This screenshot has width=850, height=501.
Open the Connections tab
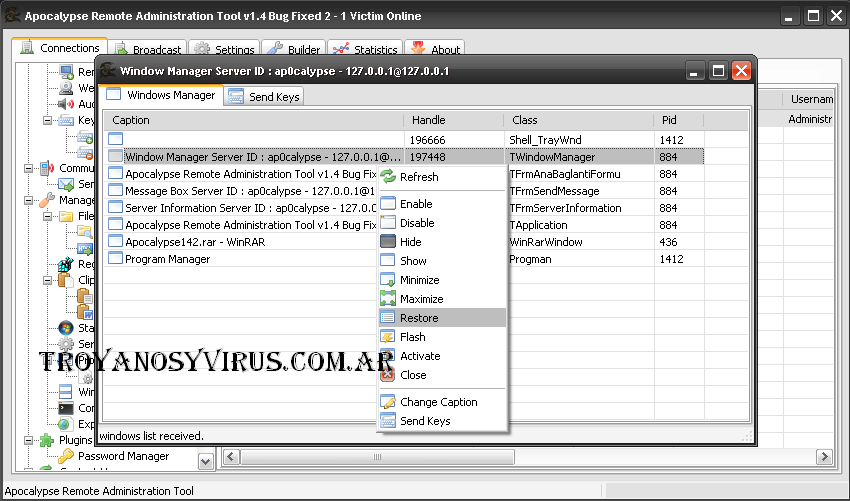click(x=59, y=48)
